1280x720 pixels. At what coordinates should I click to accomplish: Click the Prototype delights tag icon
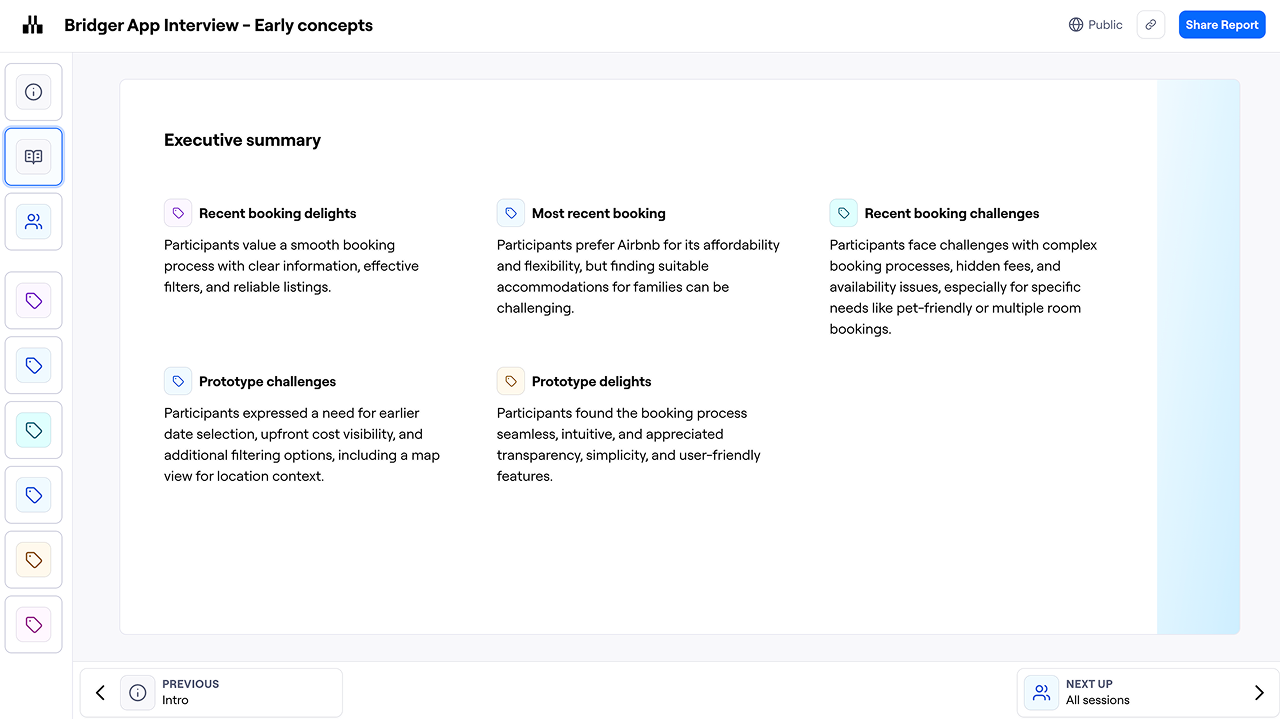[511, 381]
